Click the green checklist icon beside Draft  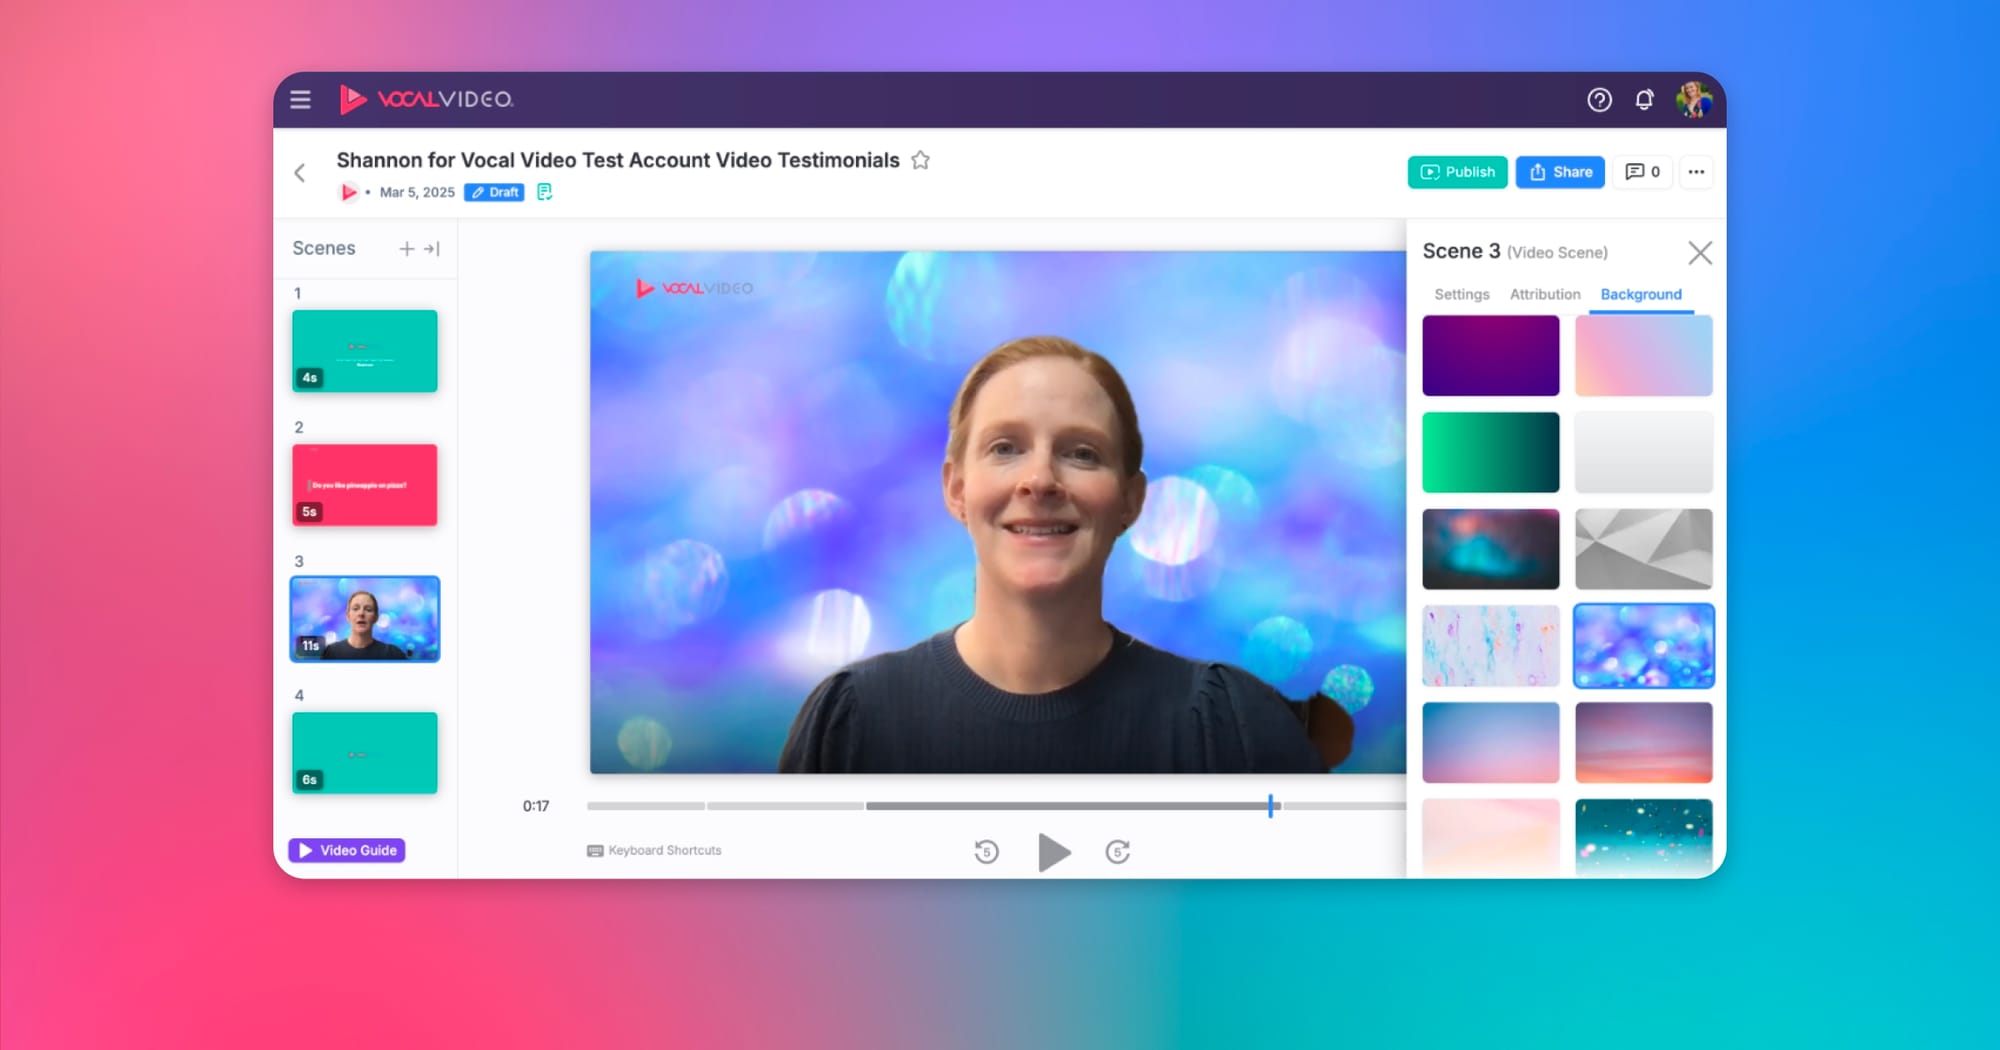544,192
